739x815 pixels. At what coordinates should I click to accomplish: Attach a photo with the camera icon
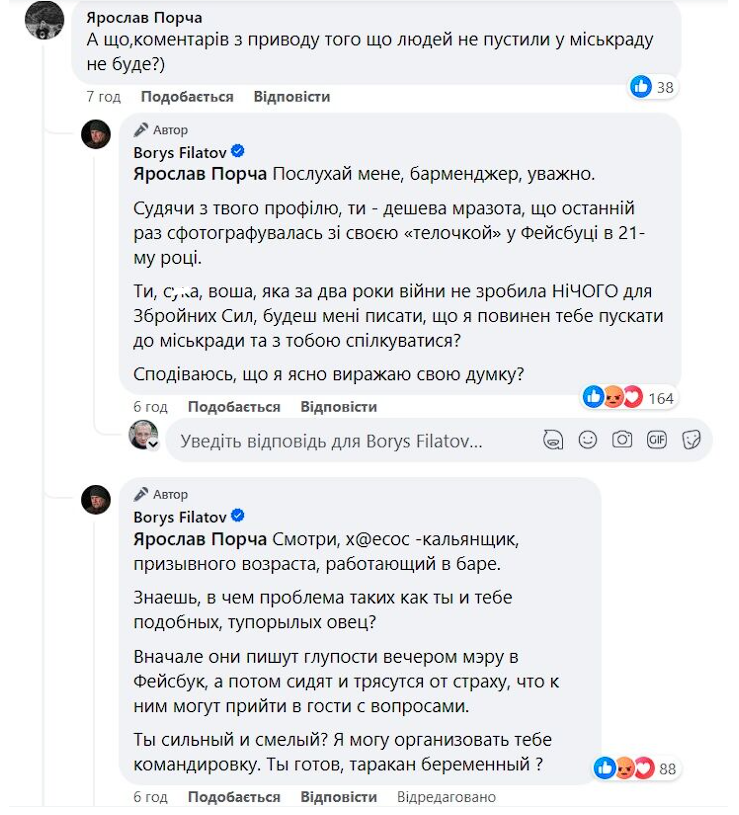point(622,439)
